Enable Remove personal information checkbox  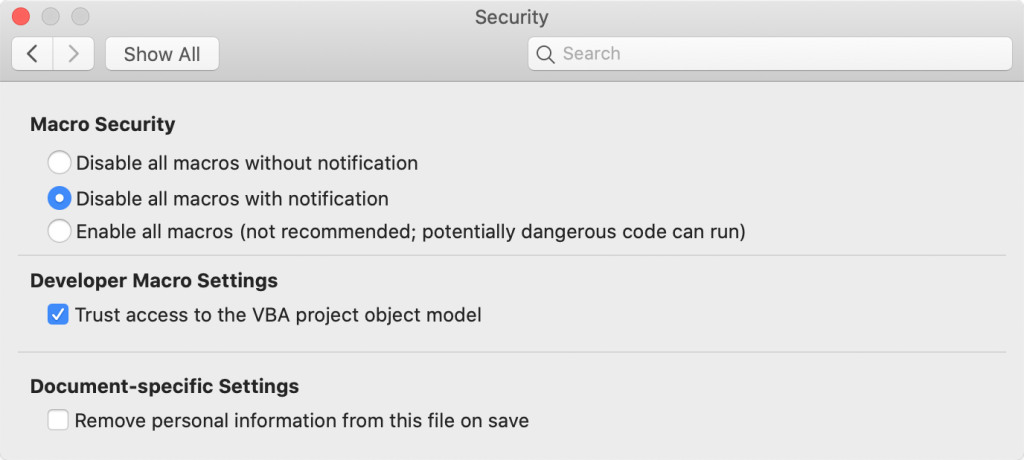pyautogui.click(x=58, y=421)
